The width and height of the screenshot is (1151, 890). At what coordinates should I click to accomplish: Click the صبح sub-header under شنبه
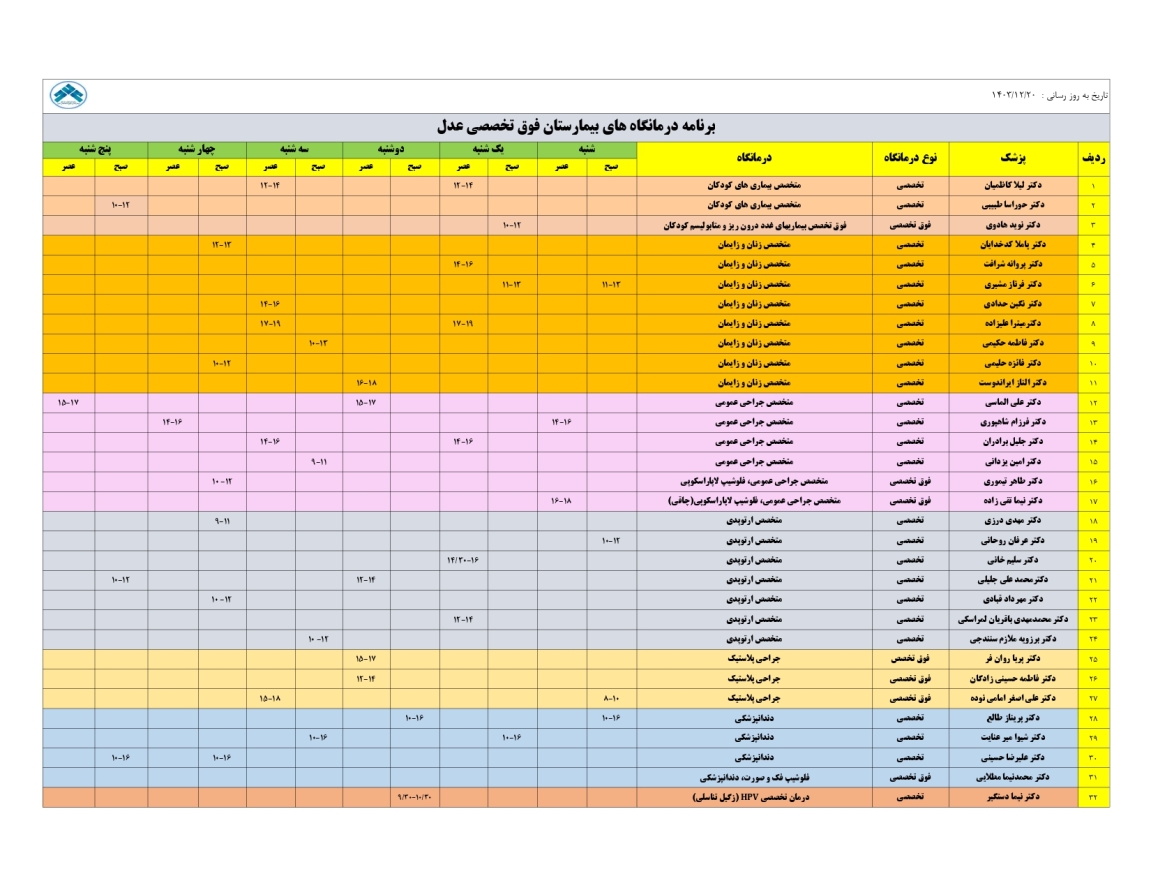611,167
